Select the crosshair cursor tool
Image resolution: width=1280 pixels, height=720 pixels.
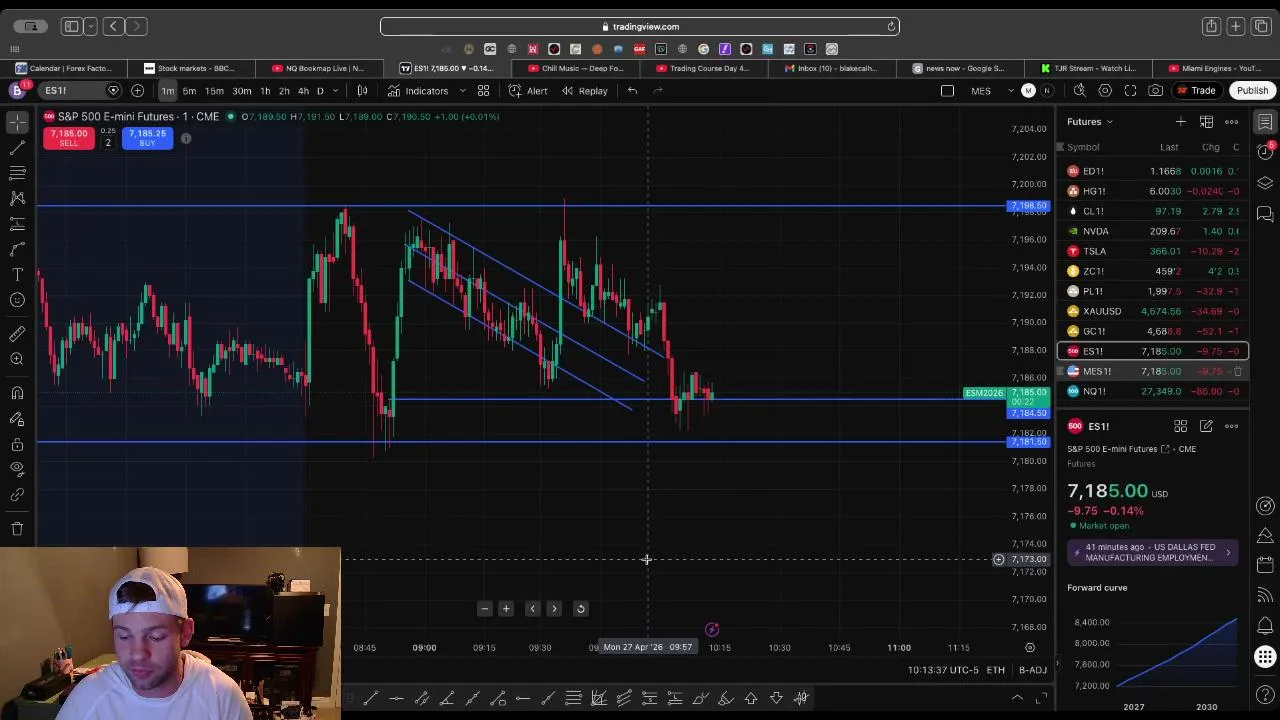(17, 122)
